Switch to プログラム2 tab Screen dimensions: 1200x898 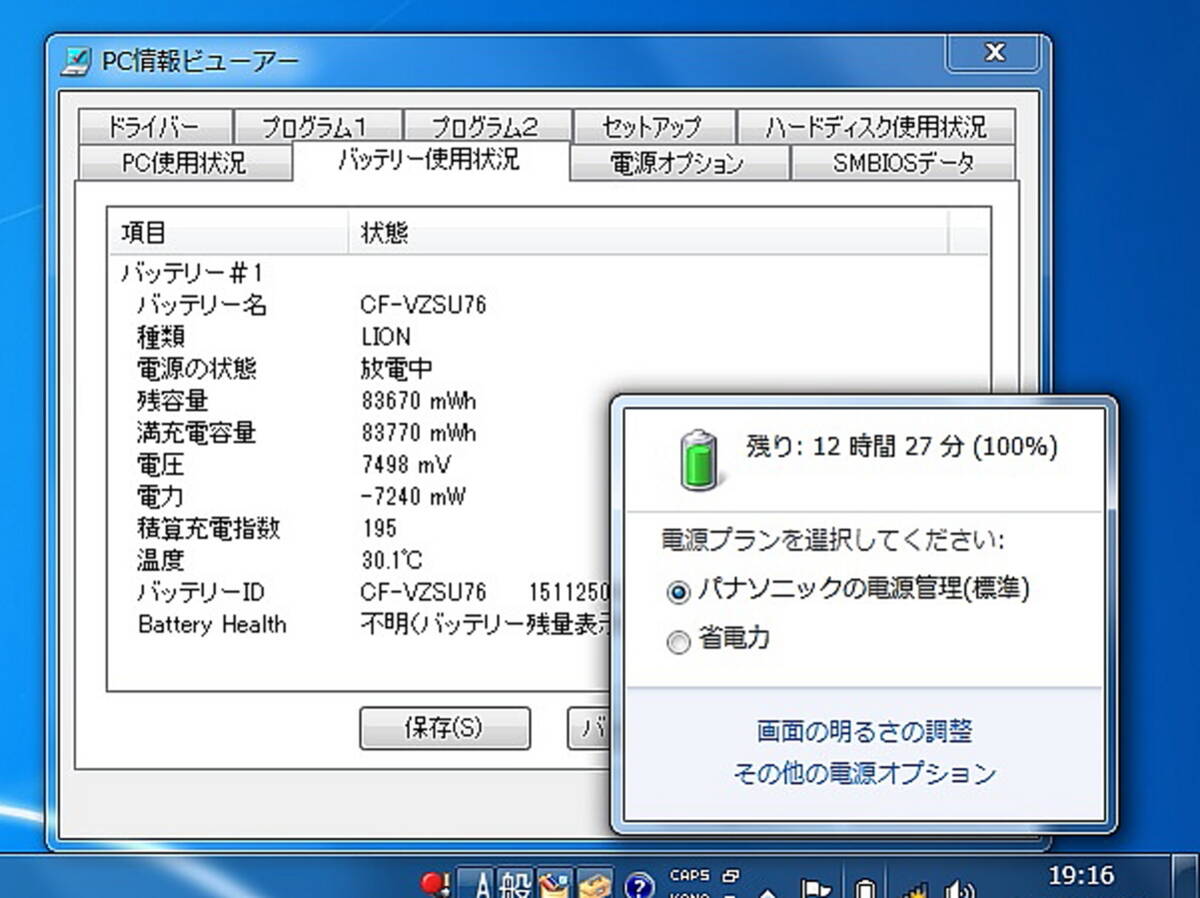pos(487,127)
